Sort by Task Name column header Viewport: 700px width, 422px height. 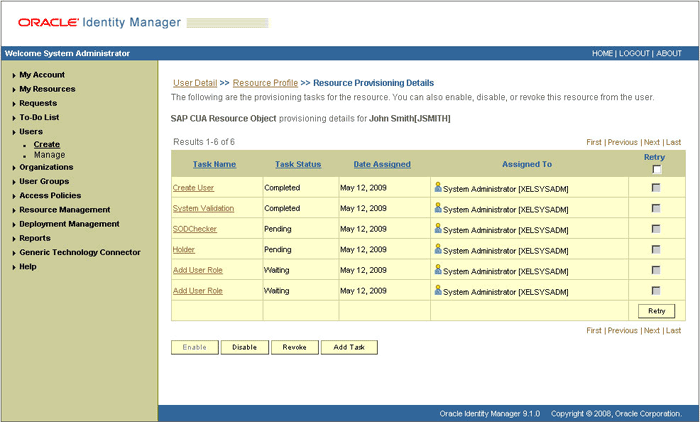[214, 164]
